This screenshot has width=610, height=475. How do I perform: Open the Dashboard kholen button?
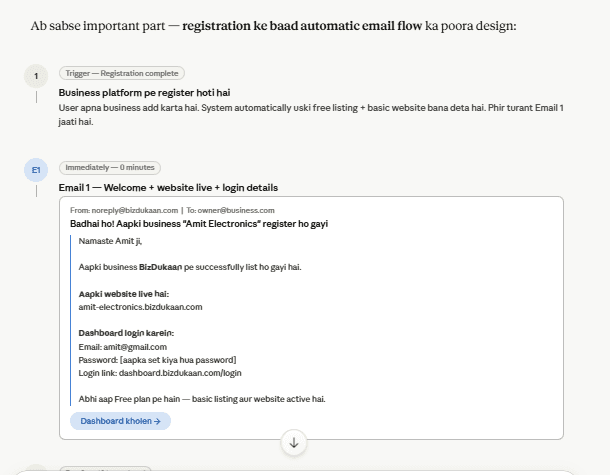point(120,421)
